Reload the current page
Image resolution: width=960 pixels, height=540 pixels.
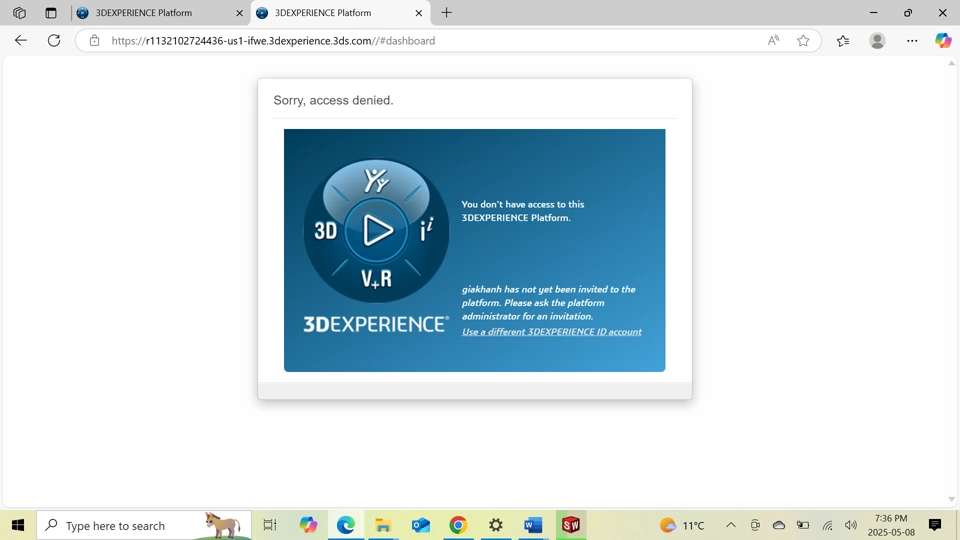[x=54, y=40]
